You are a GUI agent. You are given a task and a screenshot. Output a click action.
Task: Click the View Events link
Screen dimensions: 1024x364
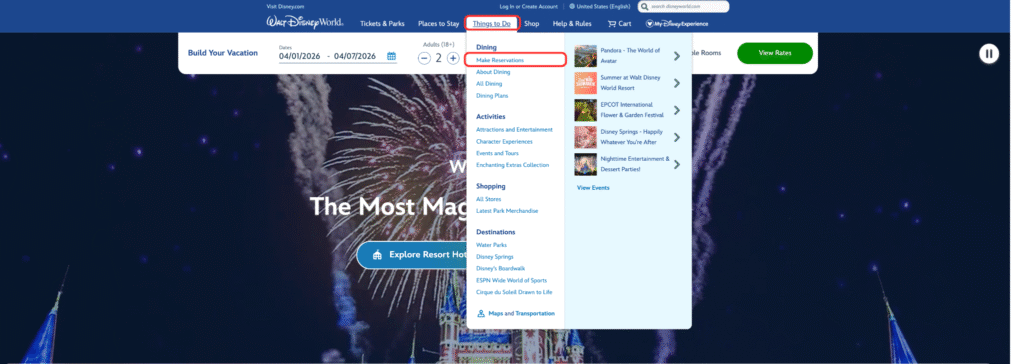pyautogui.click(x=593, y=188)
